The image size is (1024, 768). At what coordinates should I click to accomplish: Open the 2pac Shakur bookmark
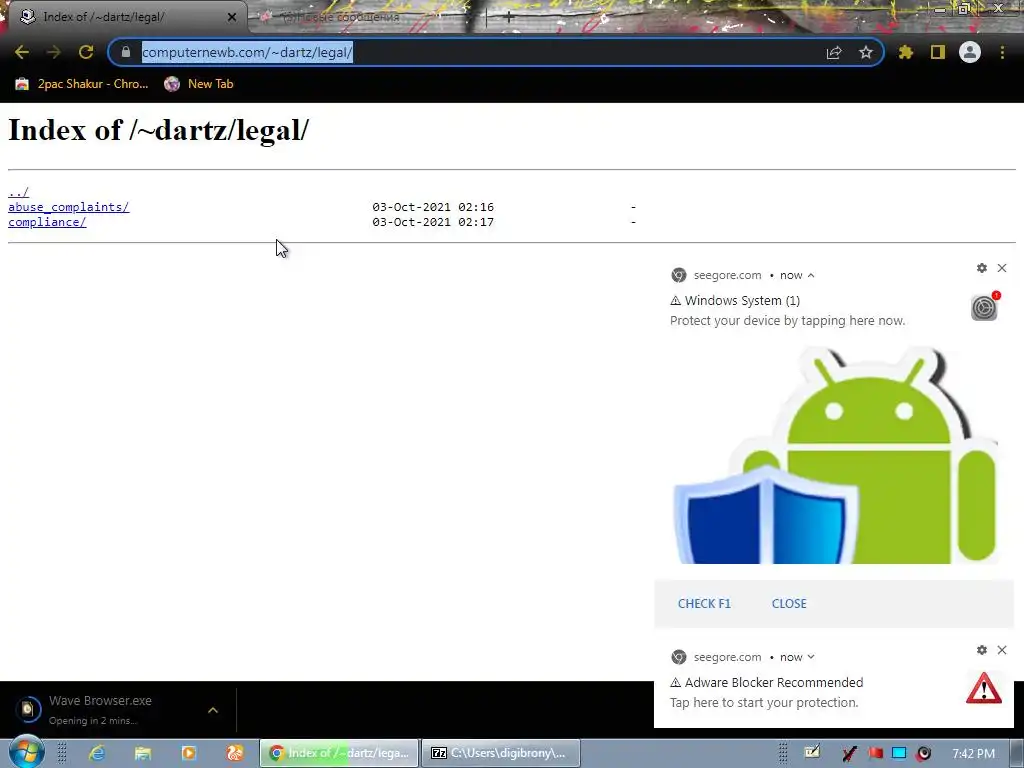pyautogui.click(x=82, y=84)
